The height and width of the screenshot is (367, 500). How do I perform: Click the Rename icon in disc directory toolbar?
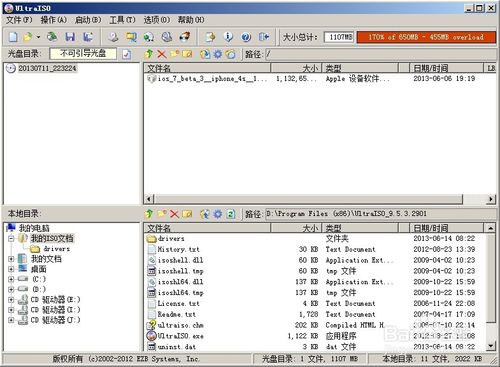(x=187, y=54)
